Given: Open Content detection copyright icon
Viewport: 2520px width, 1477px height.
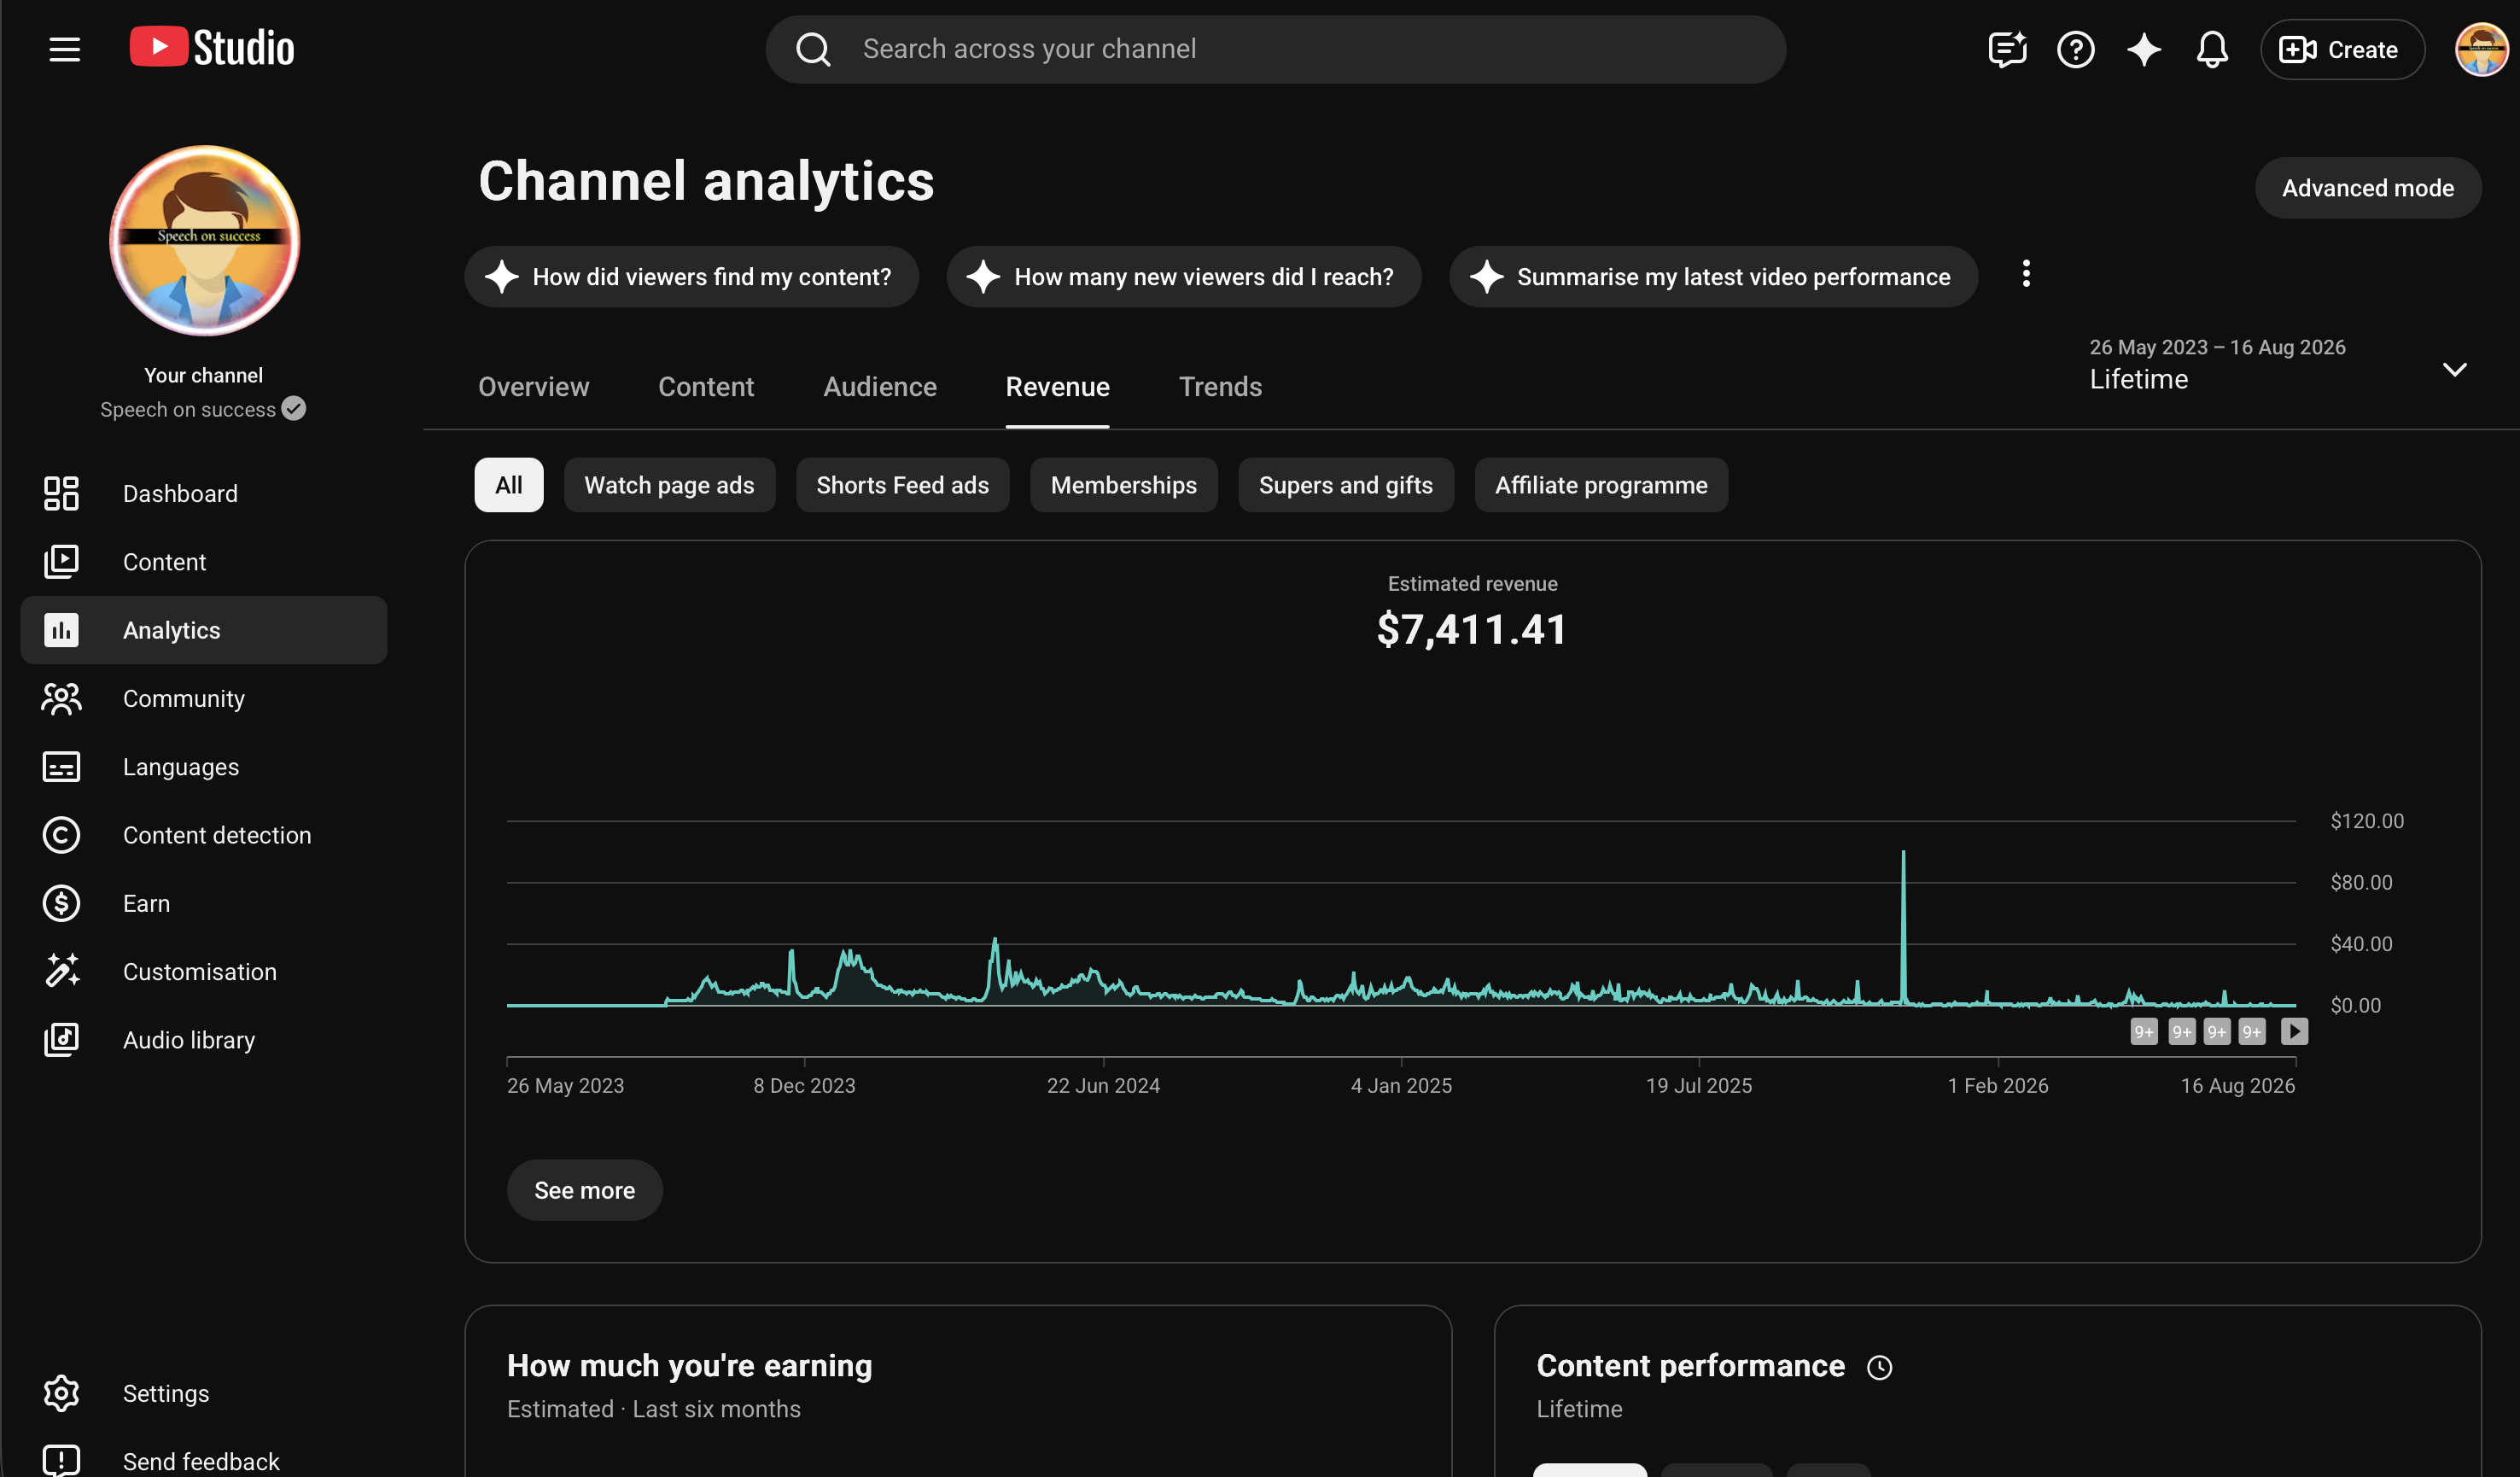Looking at the screenshot, I should 61,835.
